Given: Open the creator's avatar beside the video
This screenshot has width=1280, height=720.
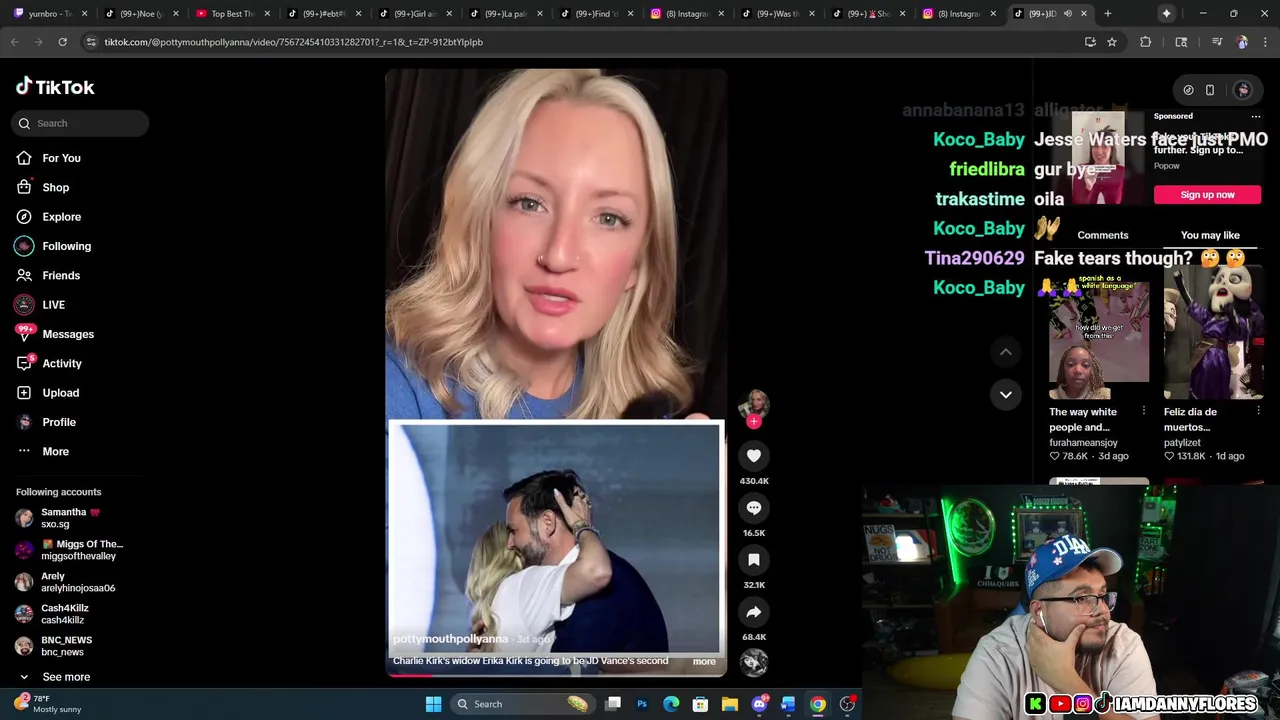Looking at the screenshot, I should click(754, 403).
